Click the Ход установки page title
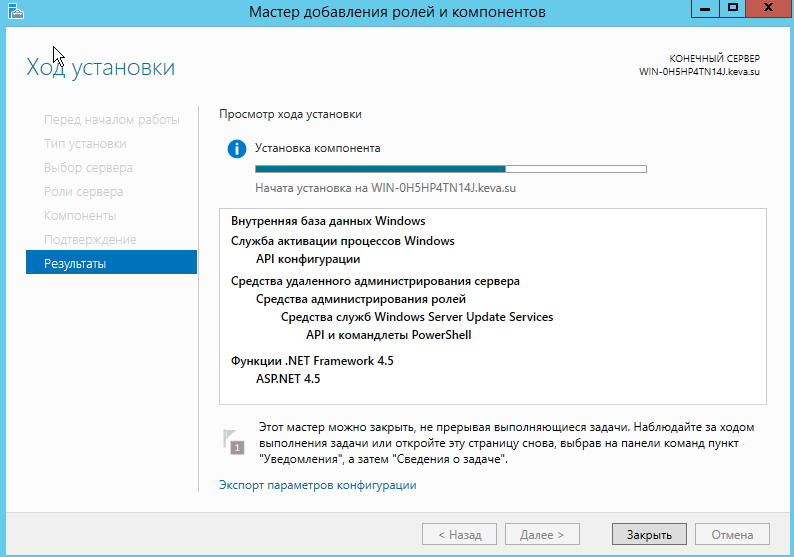Screen dimensions: 794x557 point(101,67)
